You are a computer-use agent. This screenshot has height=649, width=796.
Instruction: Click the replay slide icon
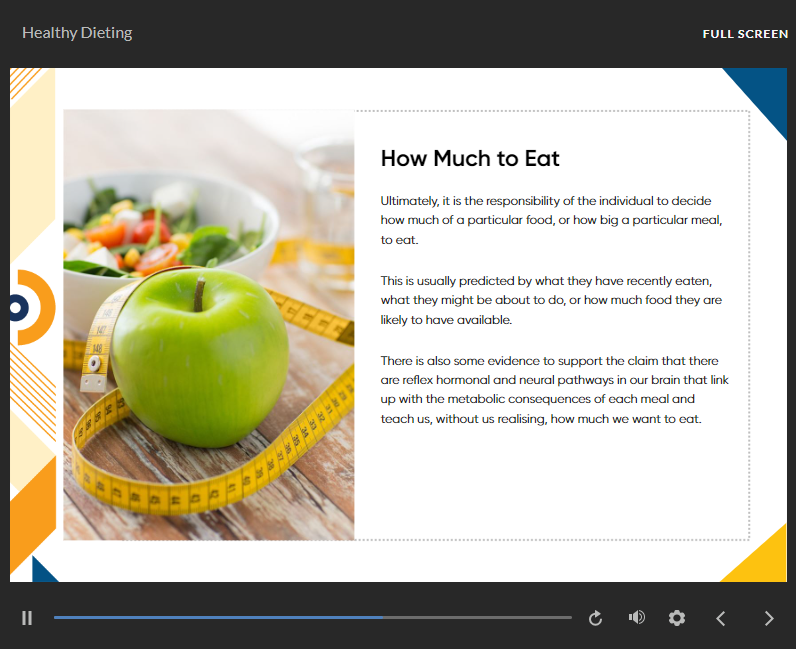coord(595,618)
